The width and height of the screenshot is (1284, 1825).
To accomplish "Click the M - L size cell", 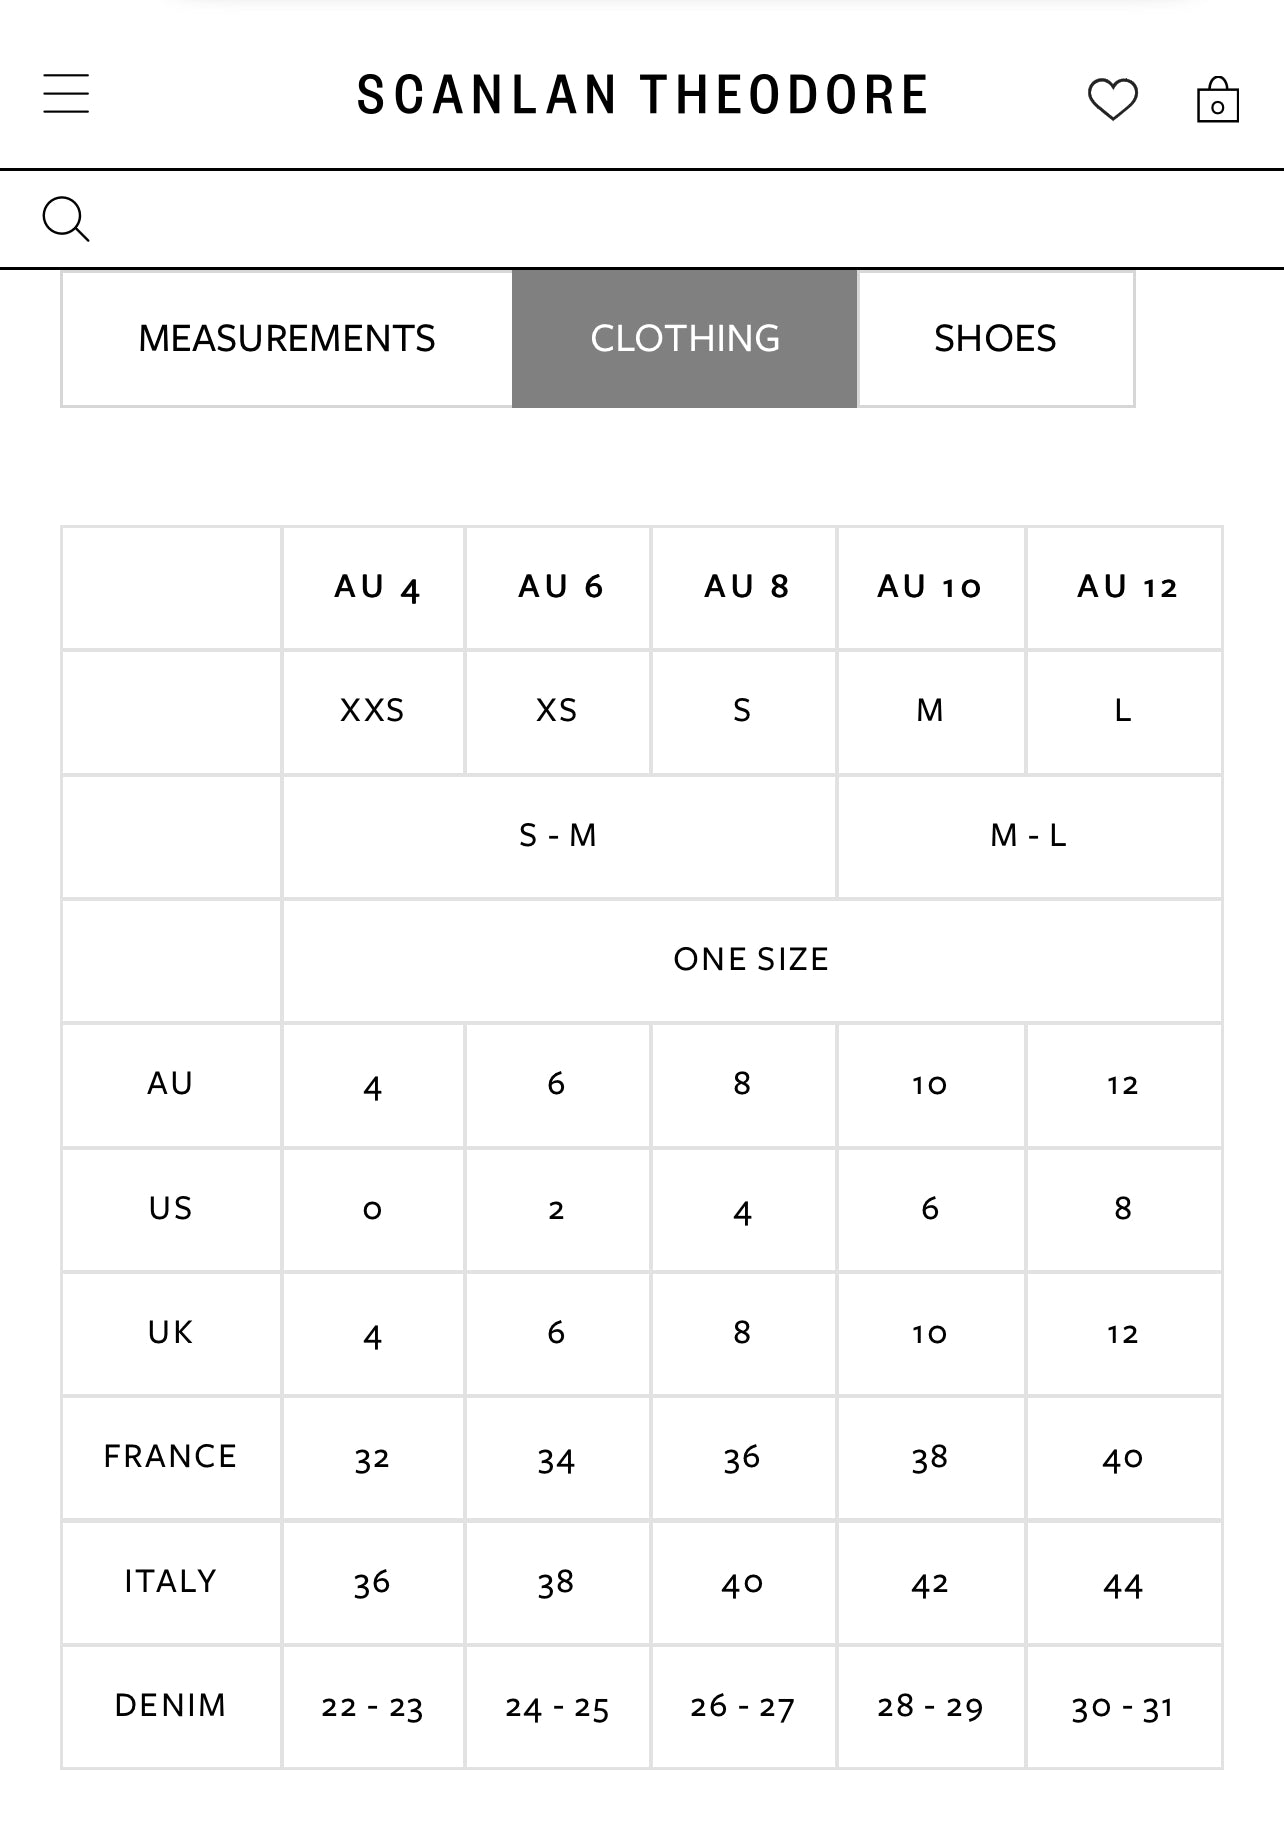I will pyautogui.click(x=1028, y=836).
